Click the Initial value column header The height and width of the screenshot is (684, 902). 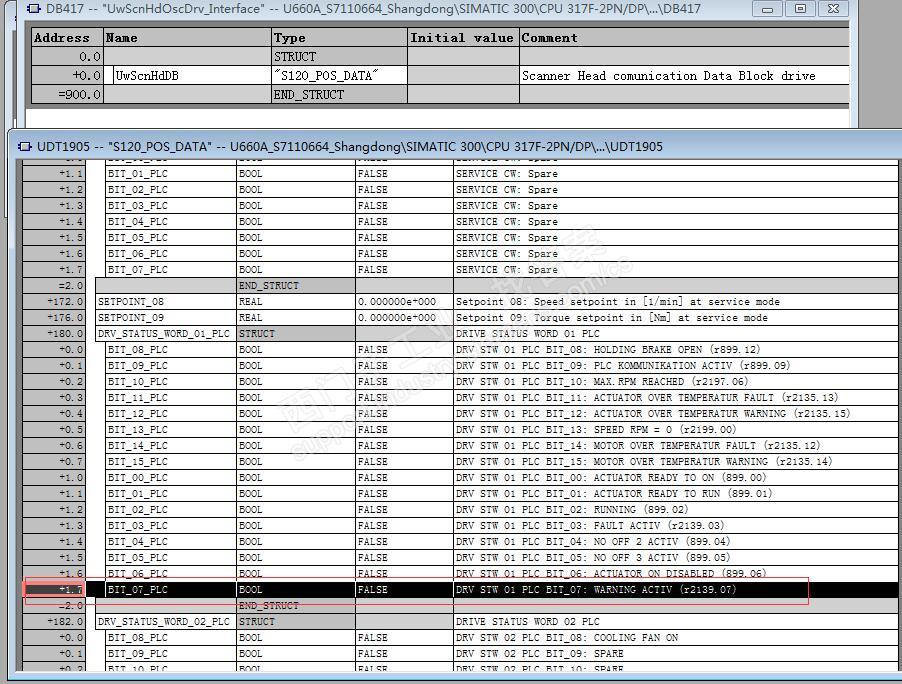click(x=463, y=37)
